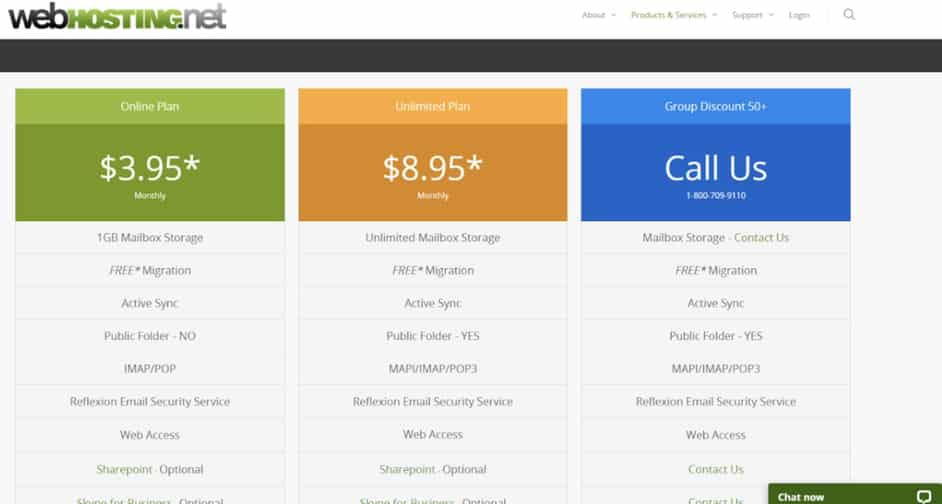Open the Support menu item

(747, 15)
